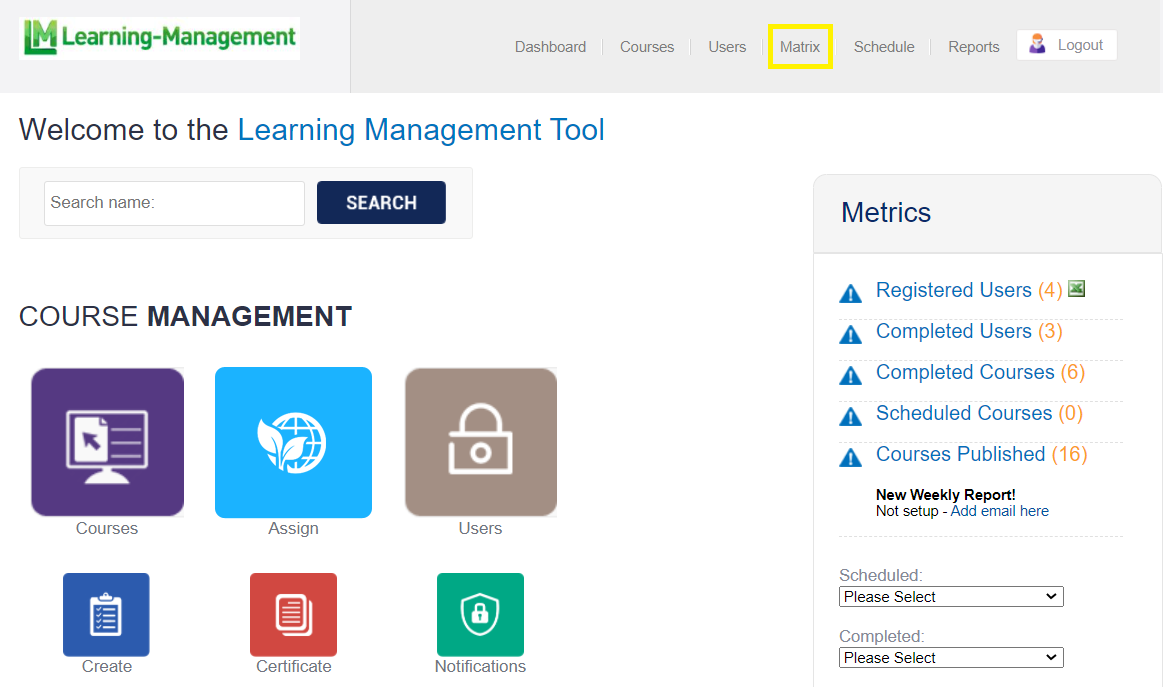View the Courses Published metric link
This screenshot has height=692, width=1167.
[x=960, y=454]
